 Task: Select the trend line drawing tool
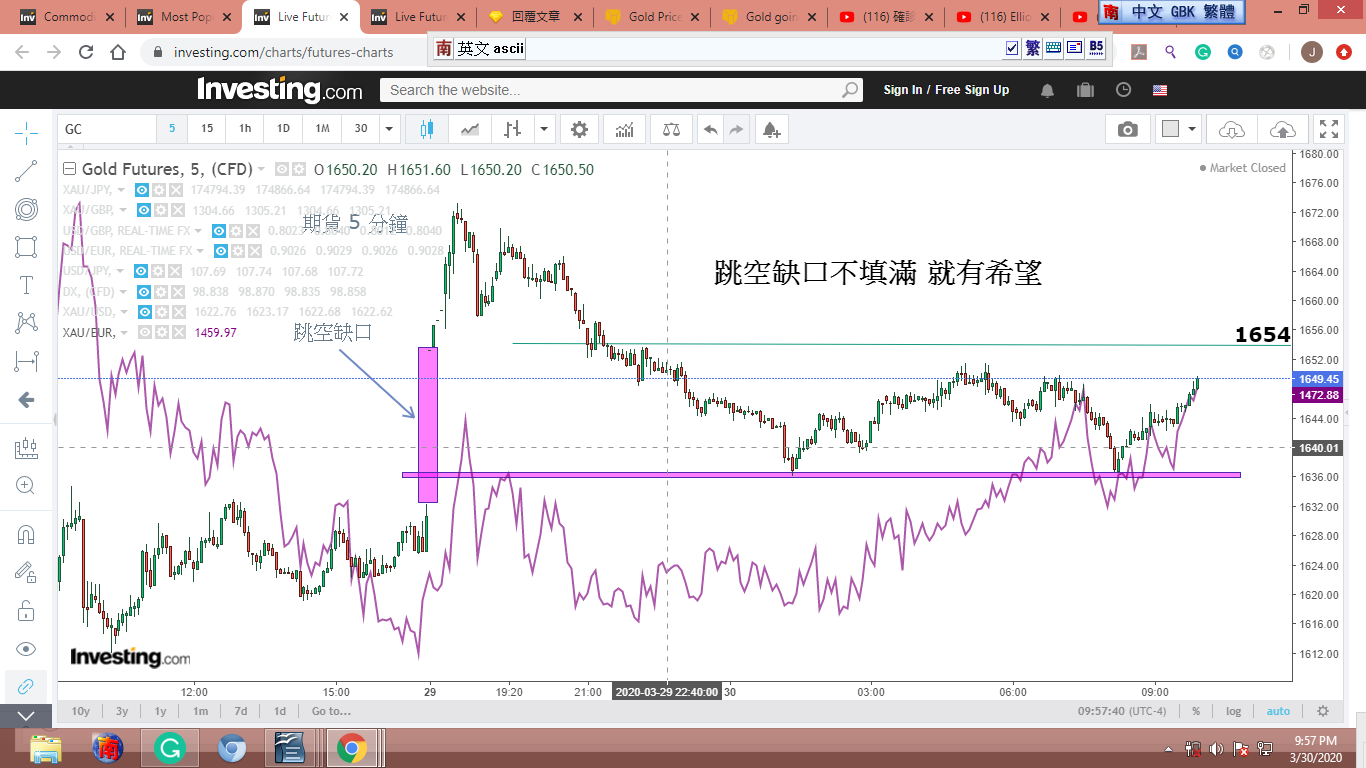click(26, 171)
